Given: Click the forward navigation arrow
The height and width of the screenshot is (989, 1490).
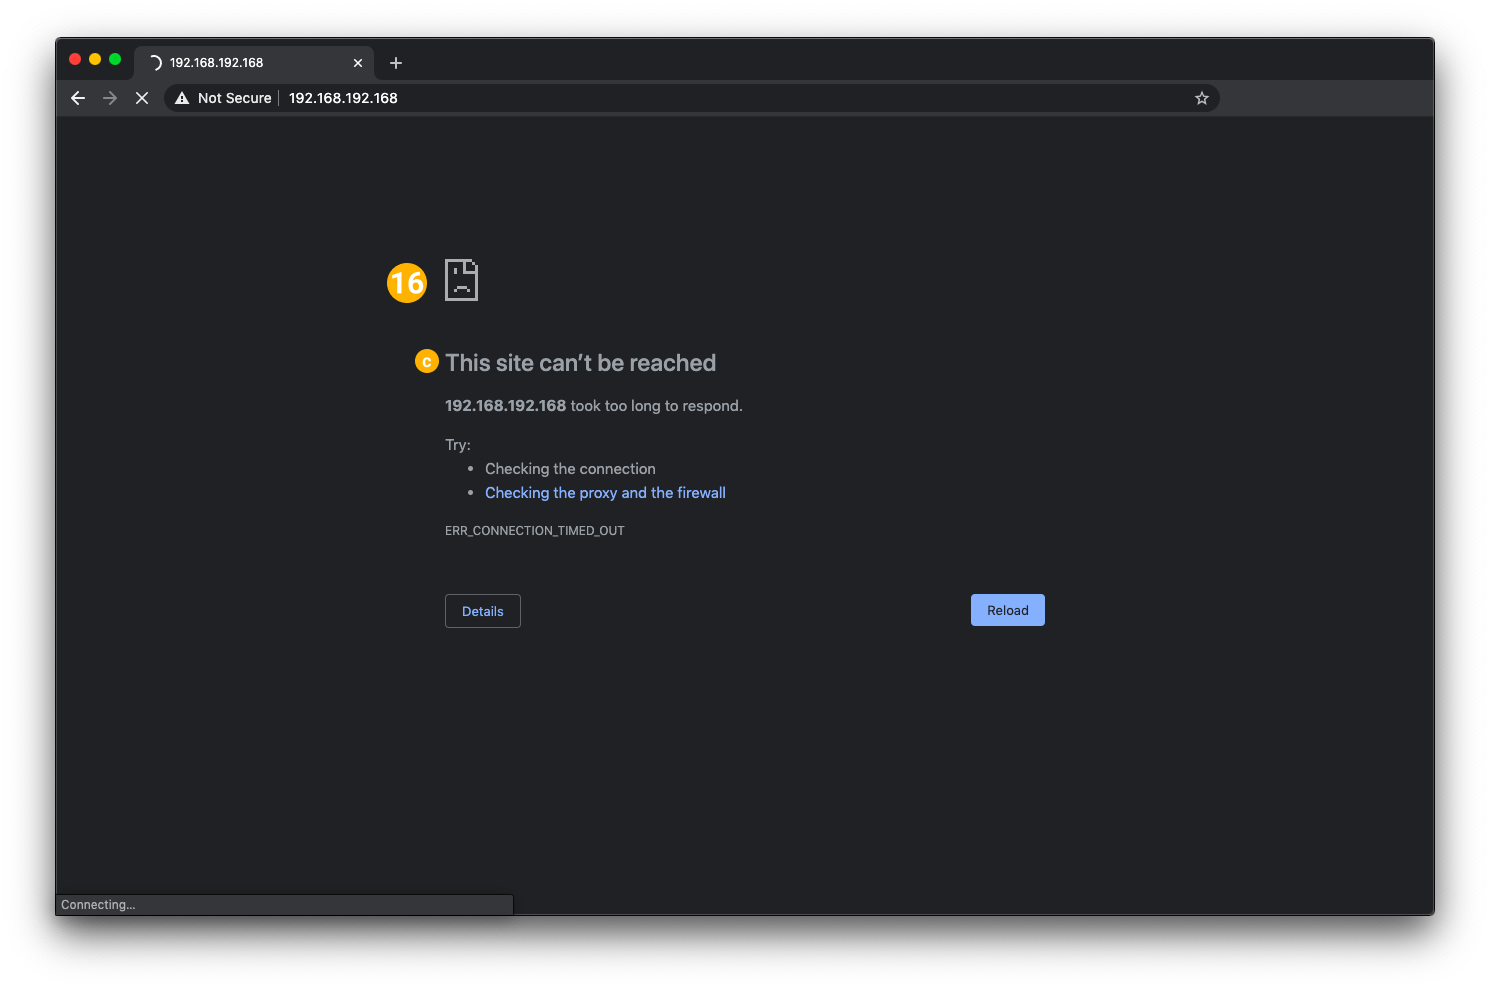Looking at the screenshot, I should 110,98.
